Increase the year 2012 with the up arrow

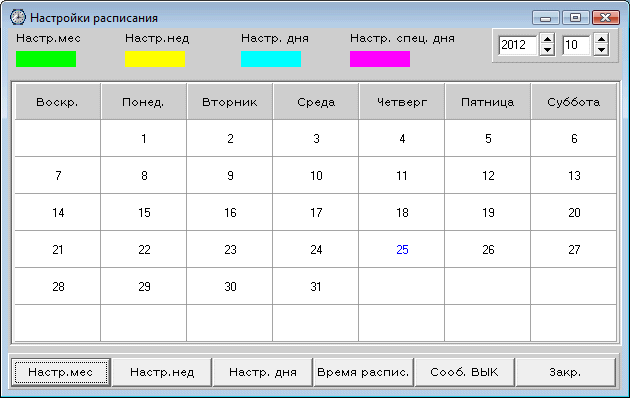click(547, 39)
